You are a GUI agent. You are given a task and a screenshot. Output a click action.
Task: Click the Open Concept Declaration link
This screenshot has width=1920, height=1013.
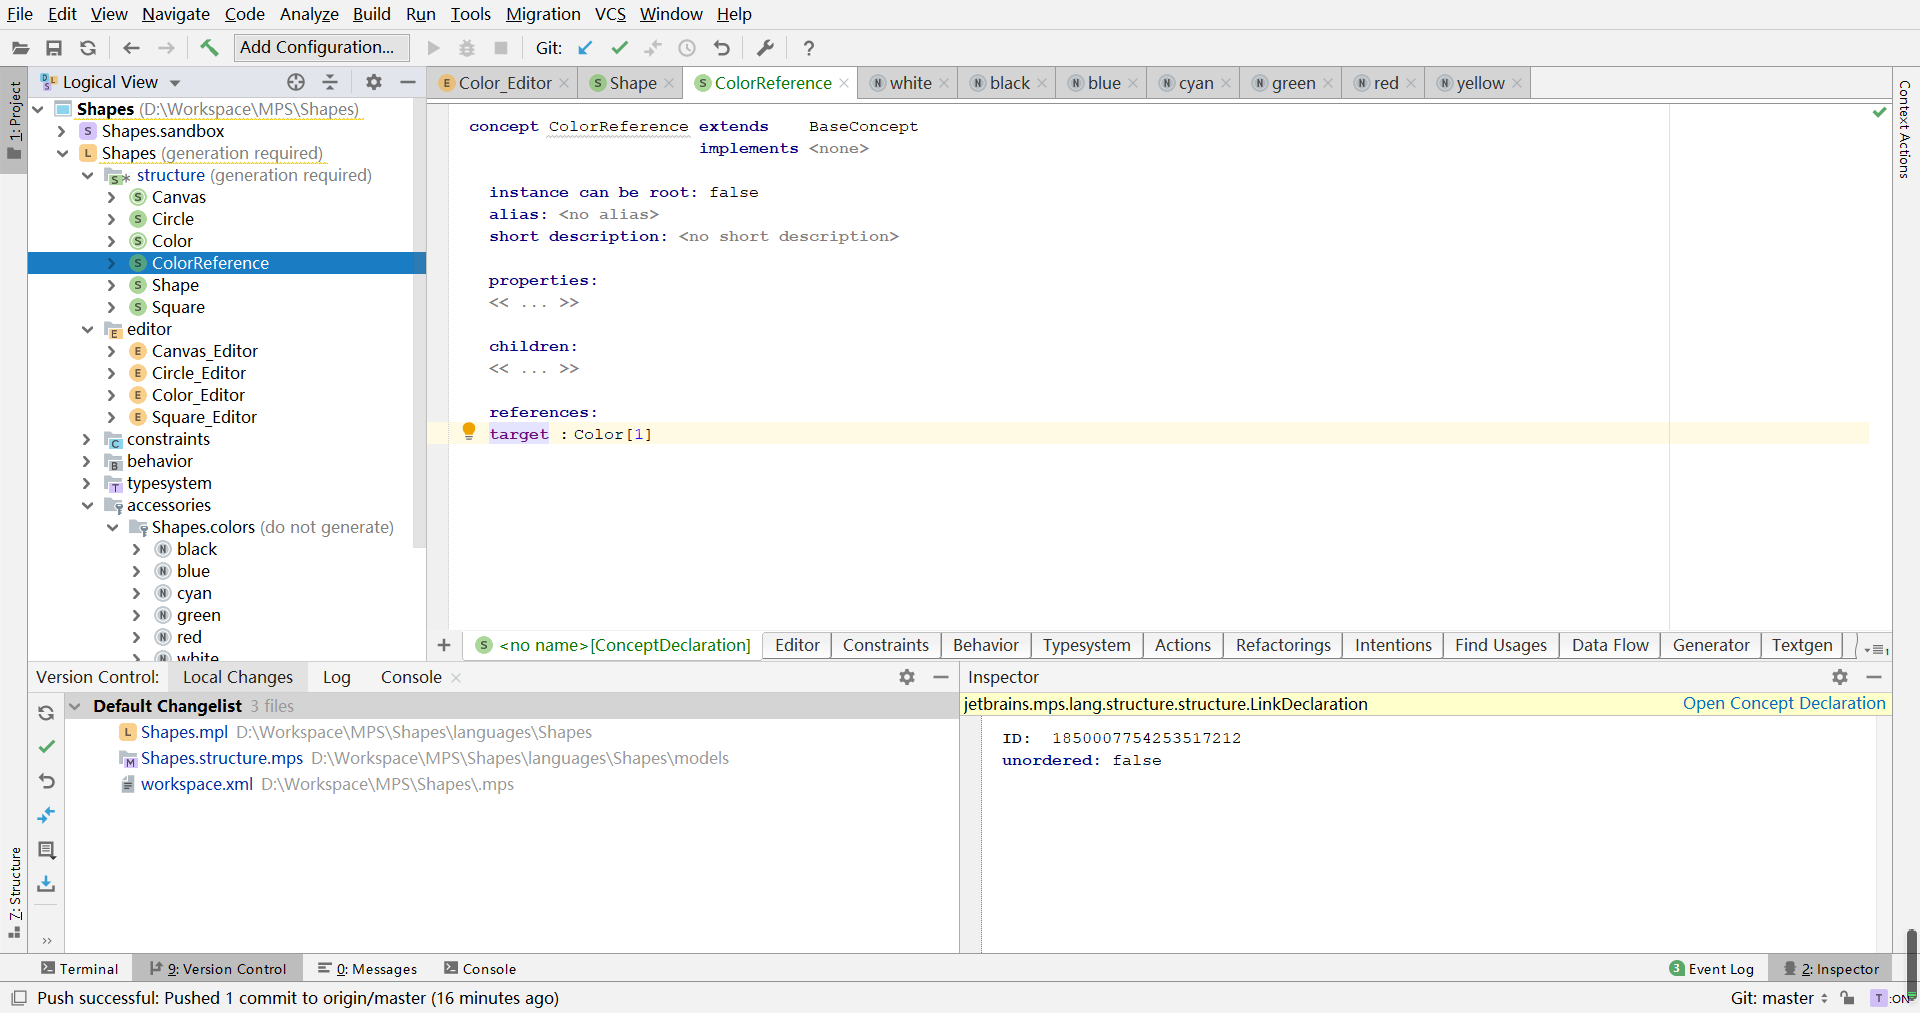click(1783, 703)
